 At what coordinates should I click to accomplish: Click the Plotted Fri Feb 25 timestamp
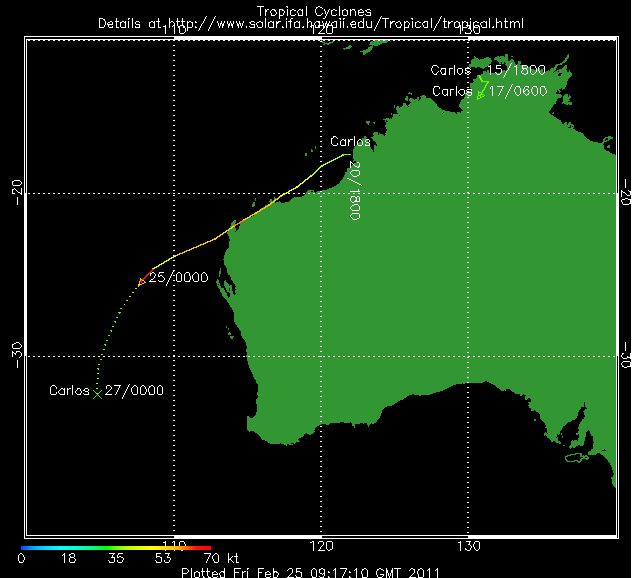pos(315,573)
